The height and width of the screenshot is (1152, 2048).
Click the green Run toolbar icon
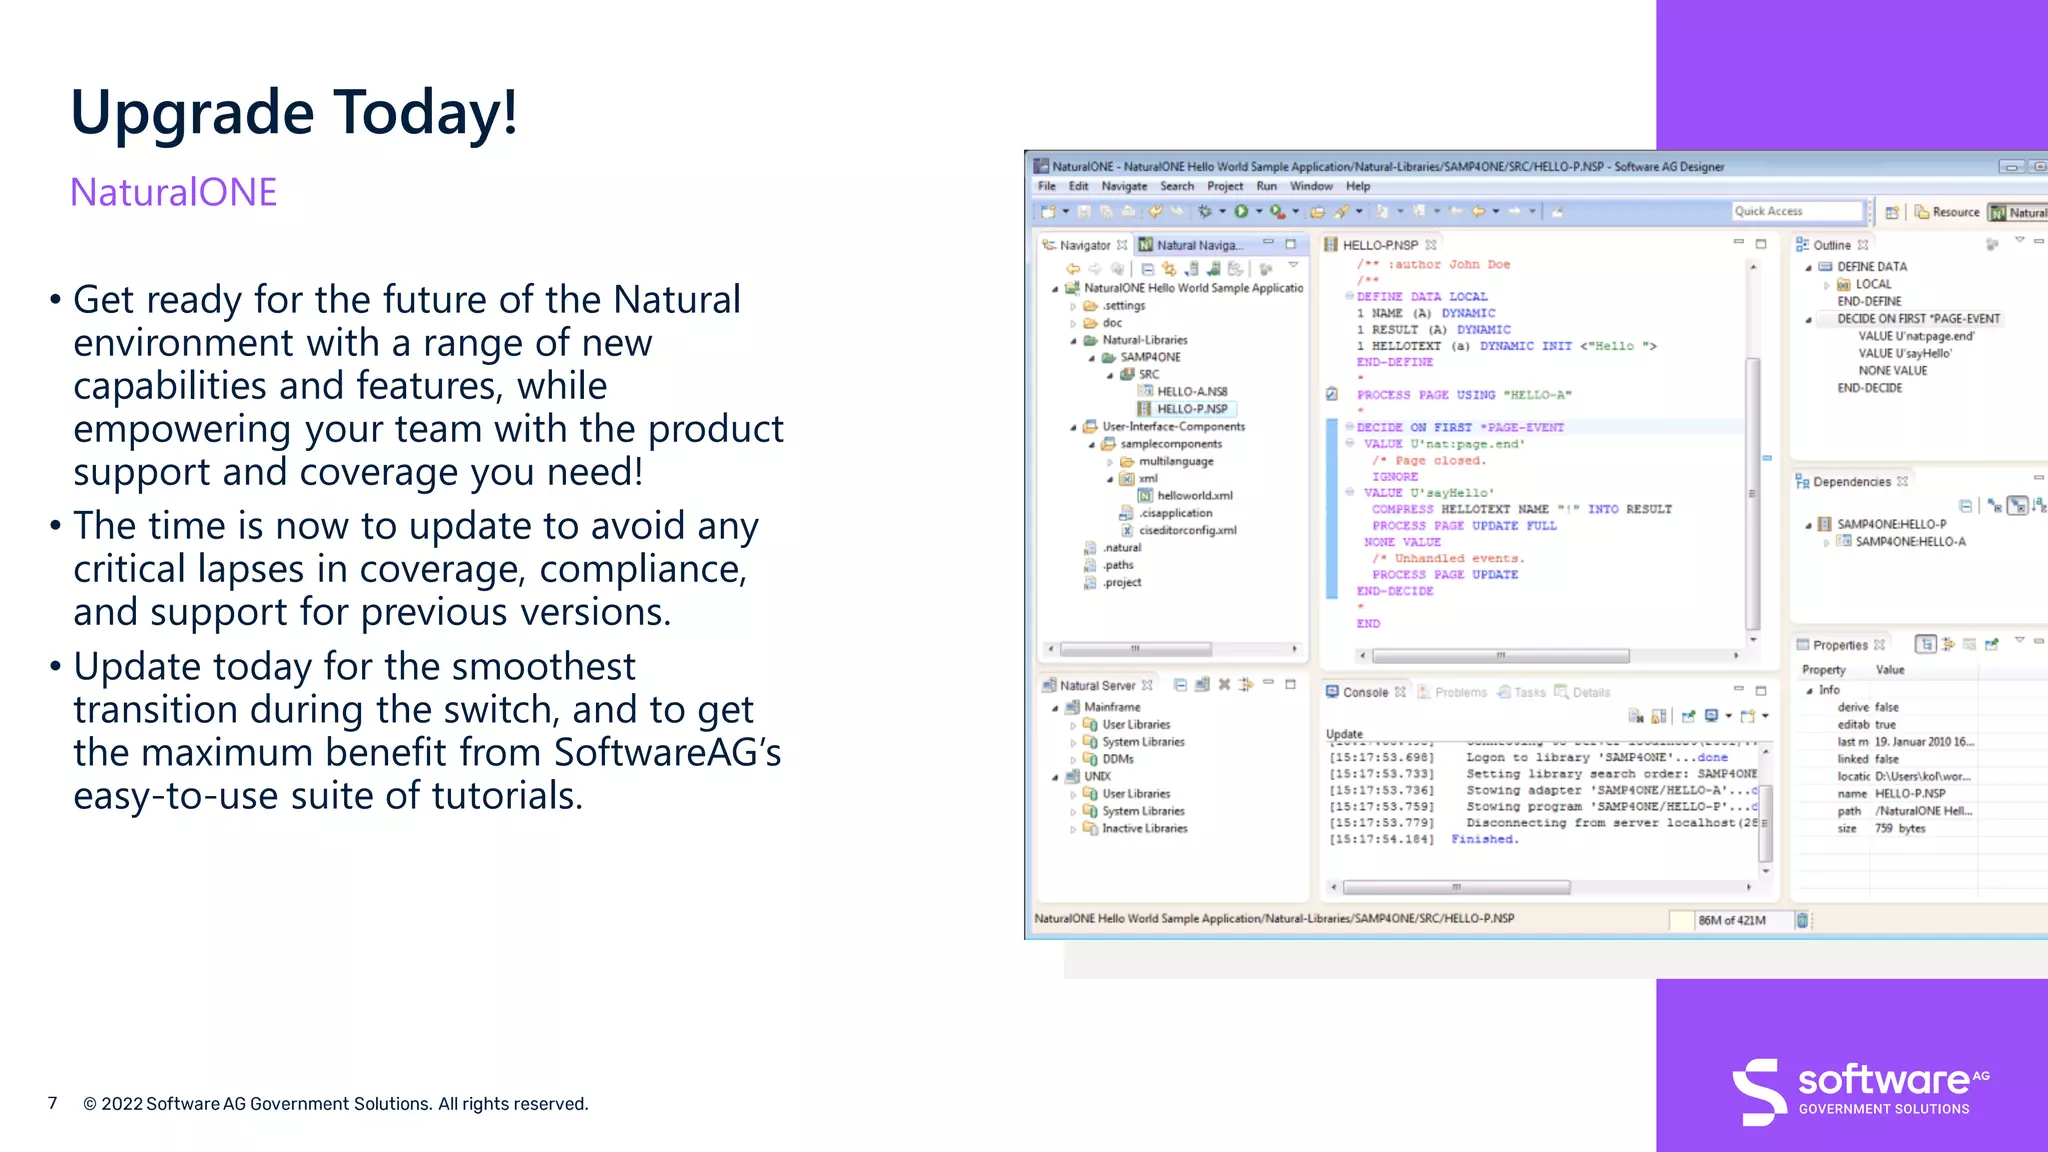tap(1241, 211)
